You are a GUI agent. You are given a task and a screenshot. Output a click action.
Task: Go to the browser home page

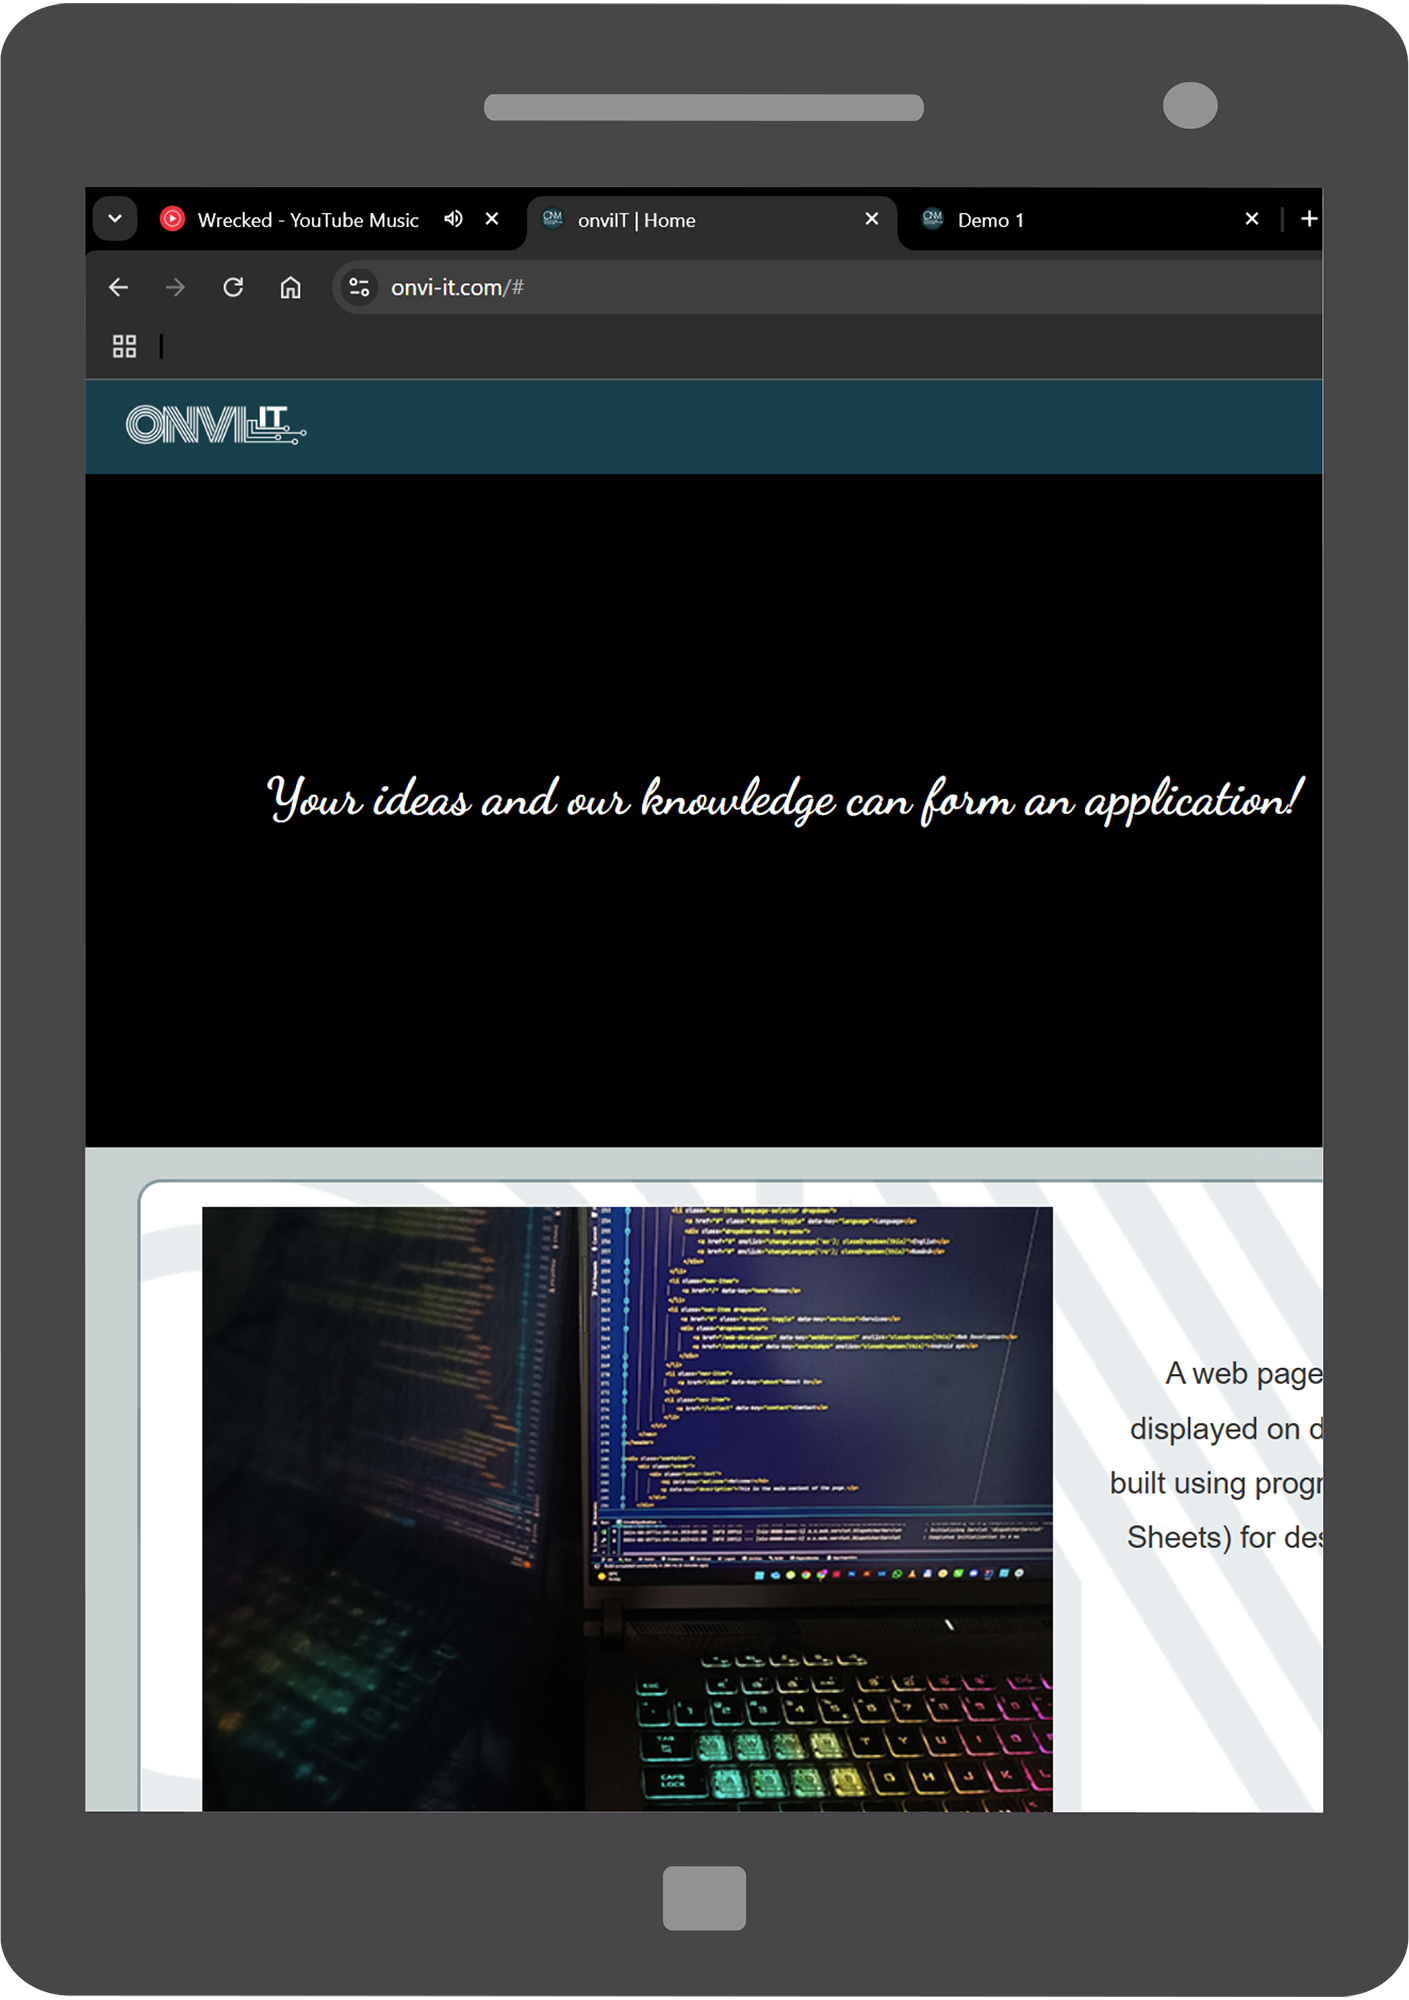[x=290, y=288]
